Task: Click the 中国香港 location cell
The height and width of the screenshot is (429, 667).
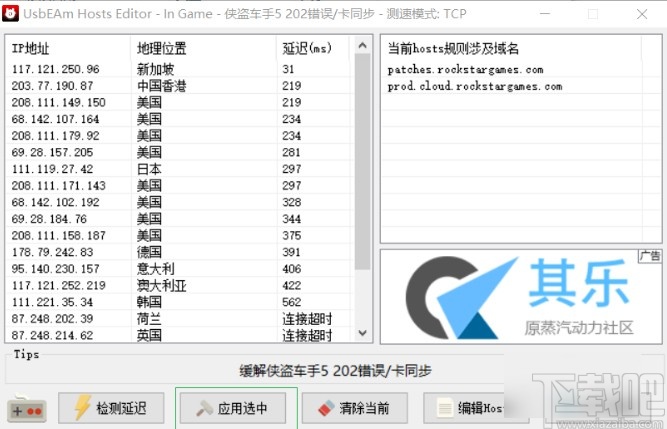Action: 162,85
